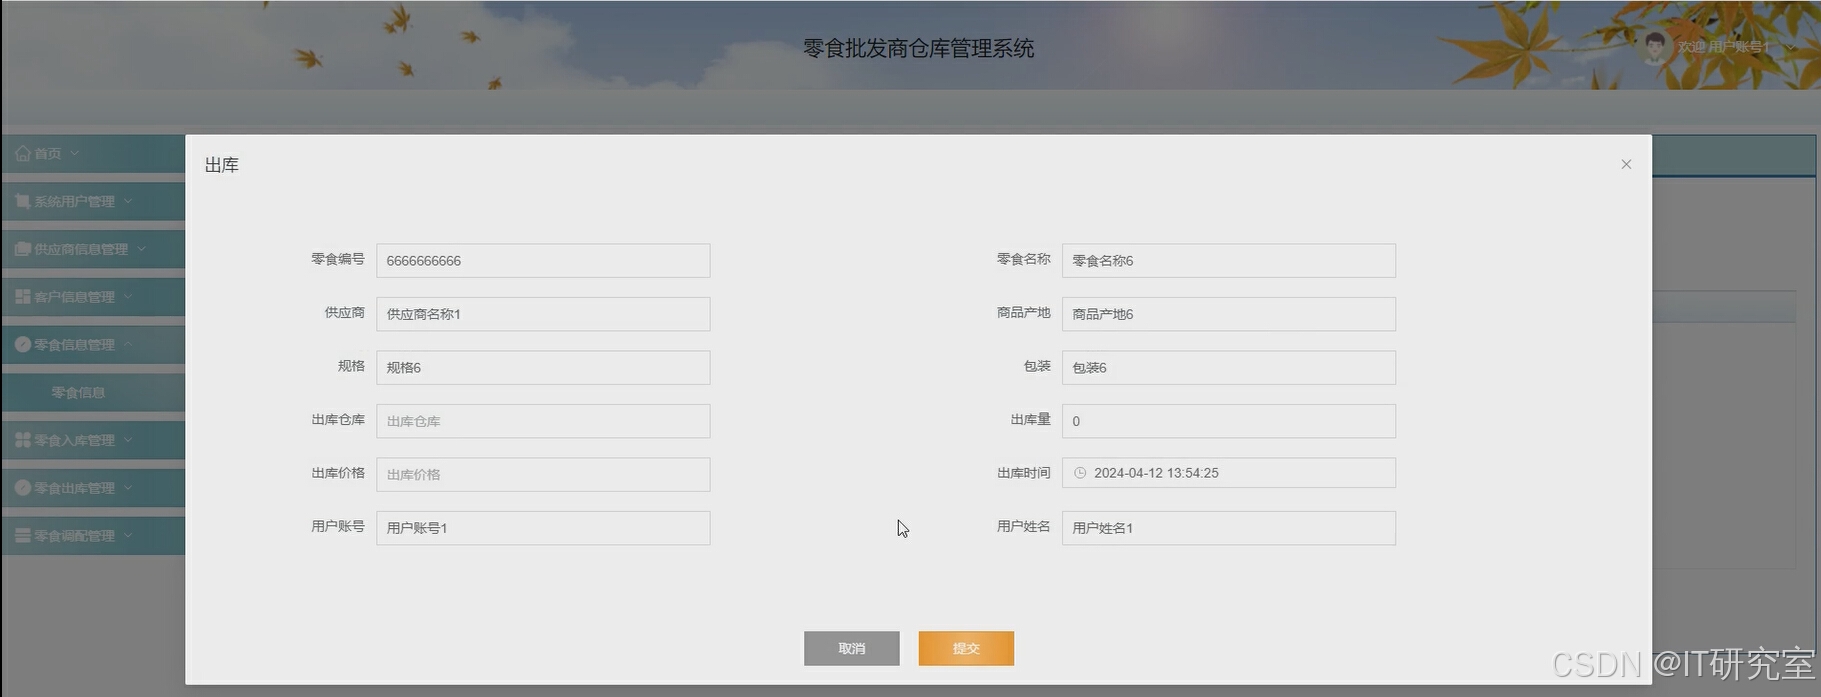Focus the 供应商 field
The width and height of the screenshot is (1821, 697).
point(543,314)
